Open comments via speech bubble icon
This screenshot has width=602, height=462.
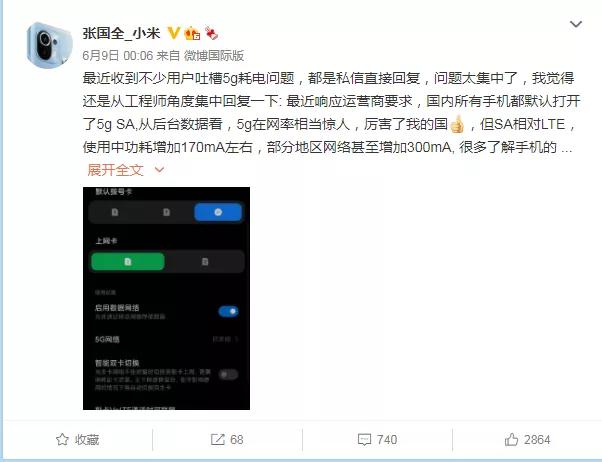(x=364, y=439)
